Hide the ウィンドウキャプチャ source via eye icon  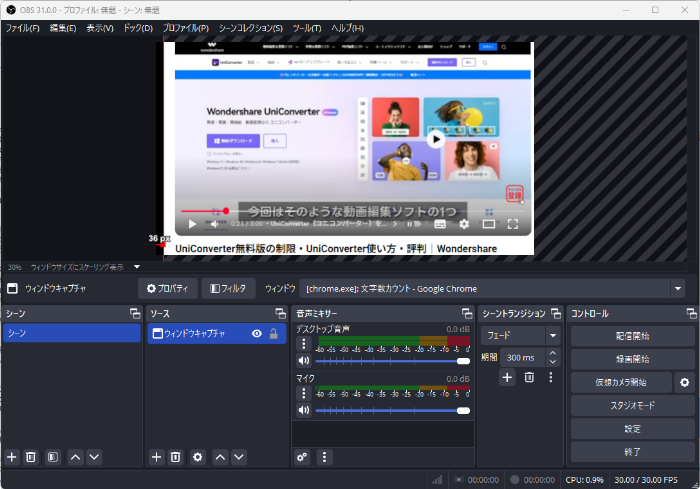point(257,334)
